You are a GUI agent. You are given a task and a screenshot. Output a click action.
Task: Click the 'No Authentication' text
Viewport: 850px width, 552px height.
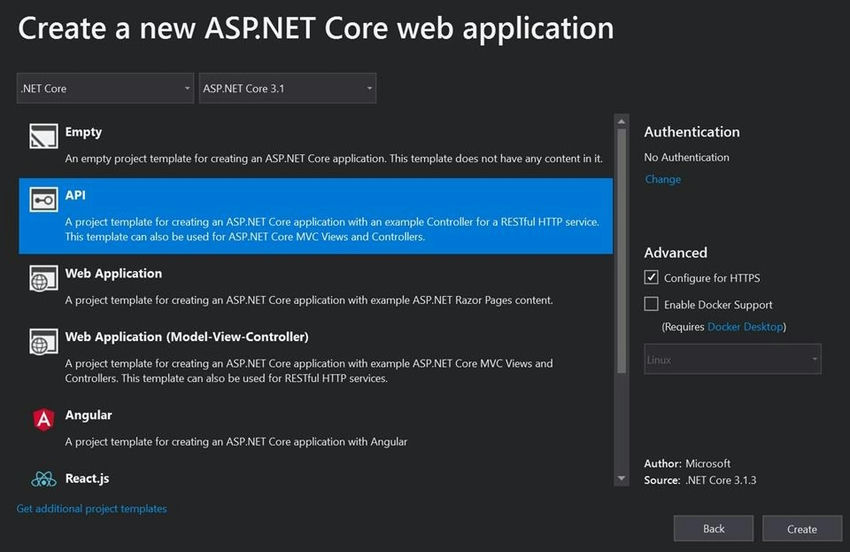tap(686, 157)
